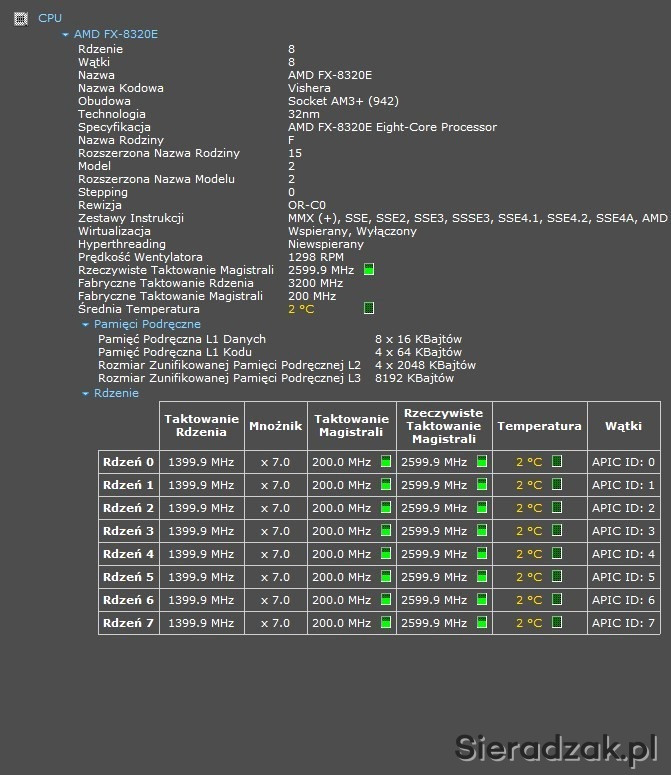Click the Zestawy Instrukcji value line

478,218
